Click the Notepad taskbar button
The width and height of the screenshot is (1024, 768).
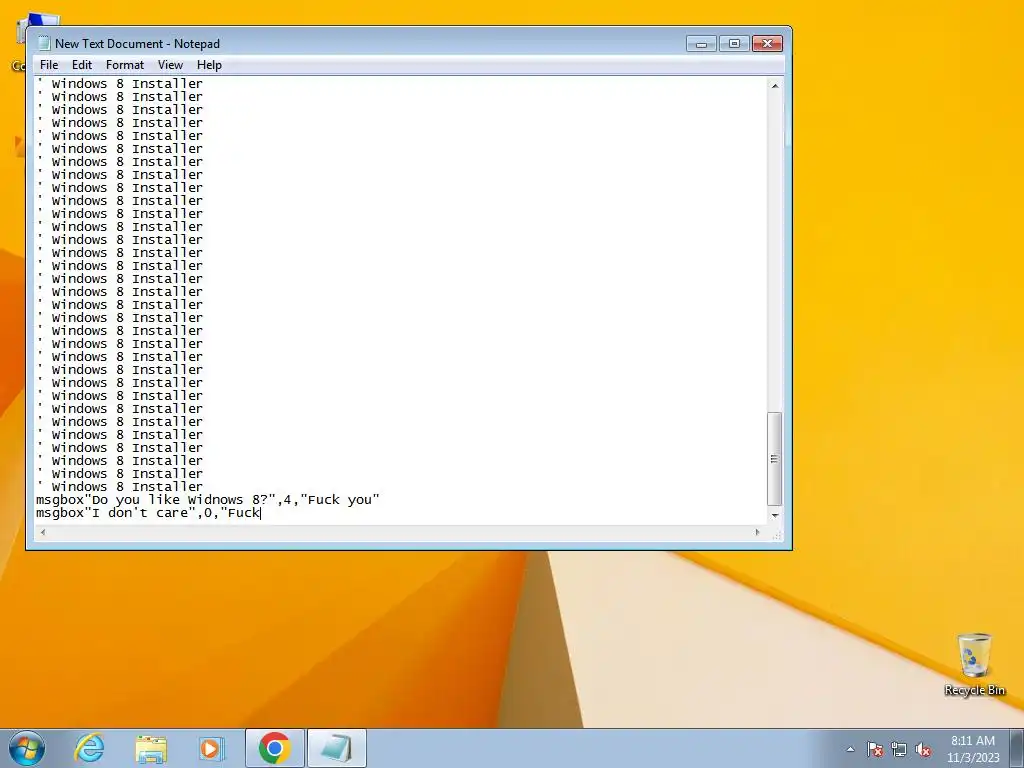[x=337, y=748]
